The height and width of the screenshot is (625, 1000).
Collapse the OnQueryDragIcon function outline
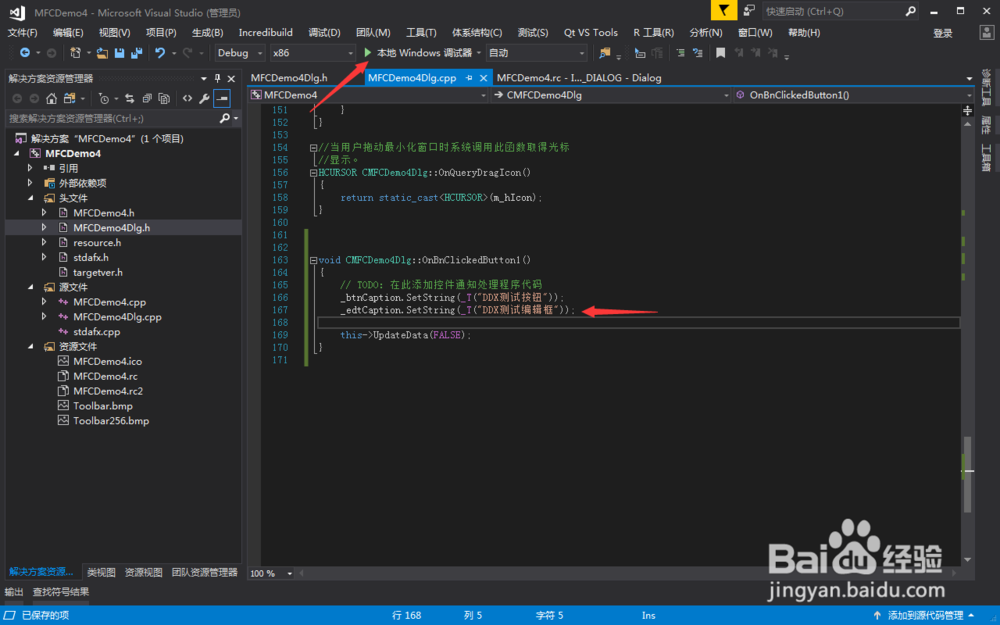313,173
